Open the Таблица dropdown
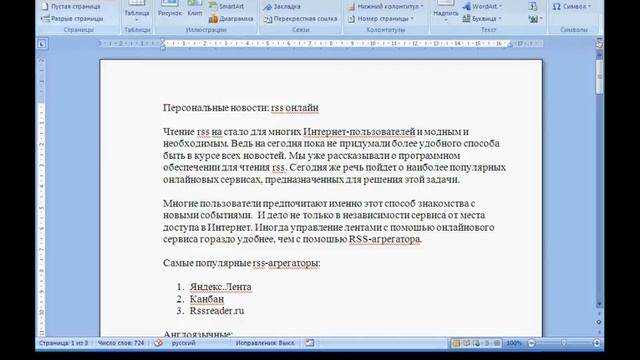The width and height of the screenshot is (640, 360). point(137,12)
